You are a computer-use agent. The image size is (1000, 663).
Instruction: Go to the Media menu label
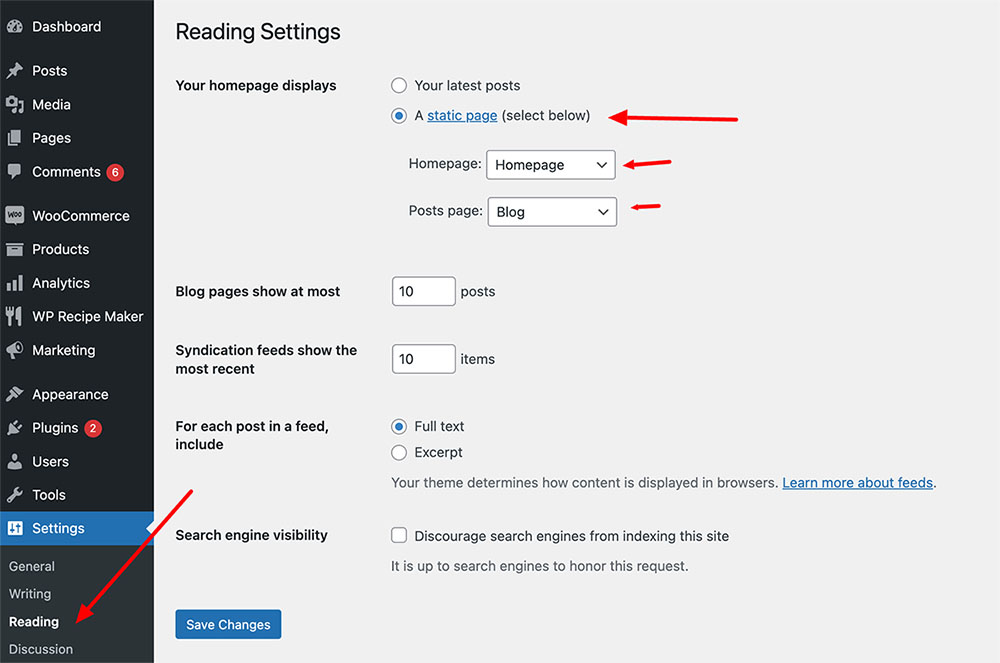click(x=52, y=105)
